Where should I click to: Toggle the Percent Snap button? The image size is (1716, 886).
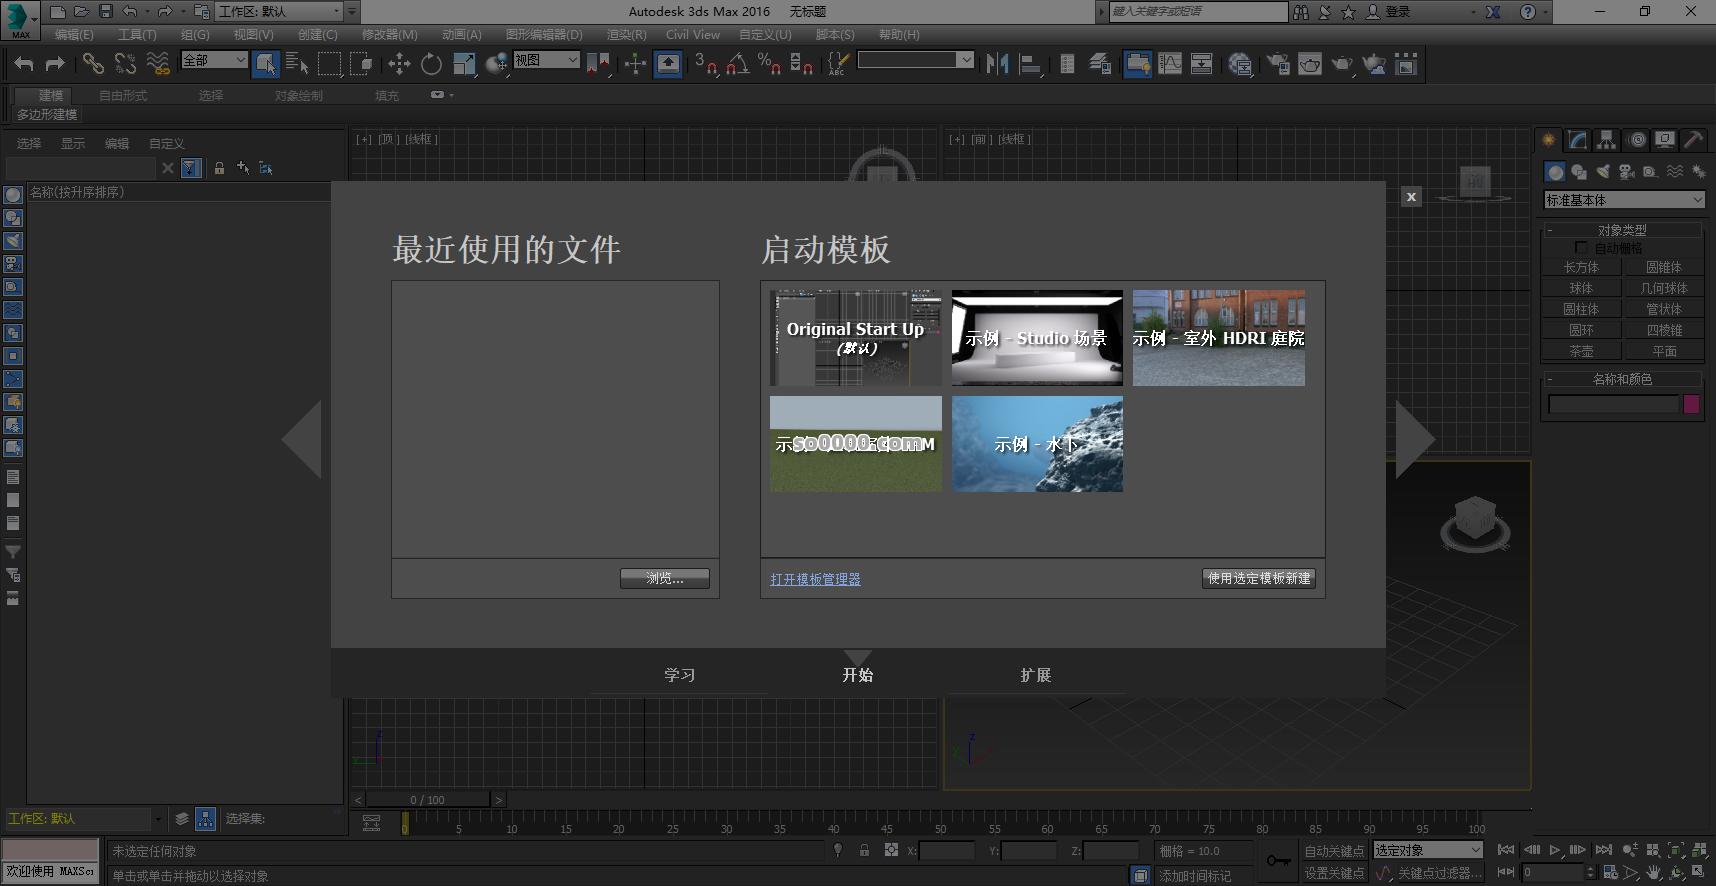[769, 64]
